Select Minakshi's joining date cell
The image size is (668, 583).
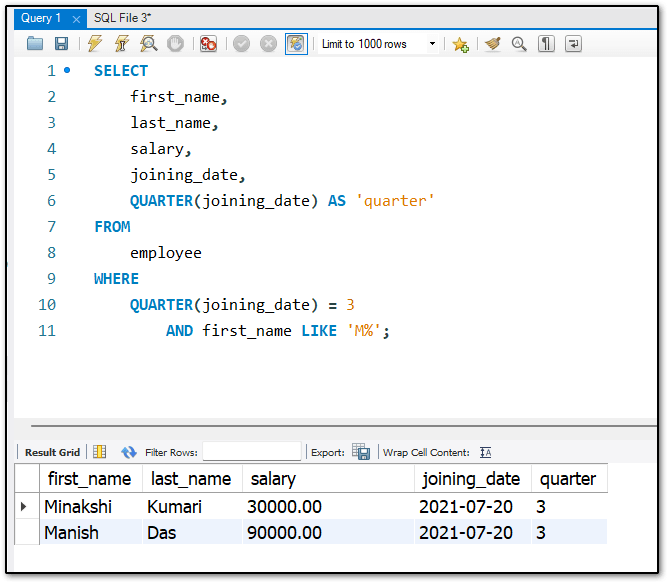coord(472,507)
